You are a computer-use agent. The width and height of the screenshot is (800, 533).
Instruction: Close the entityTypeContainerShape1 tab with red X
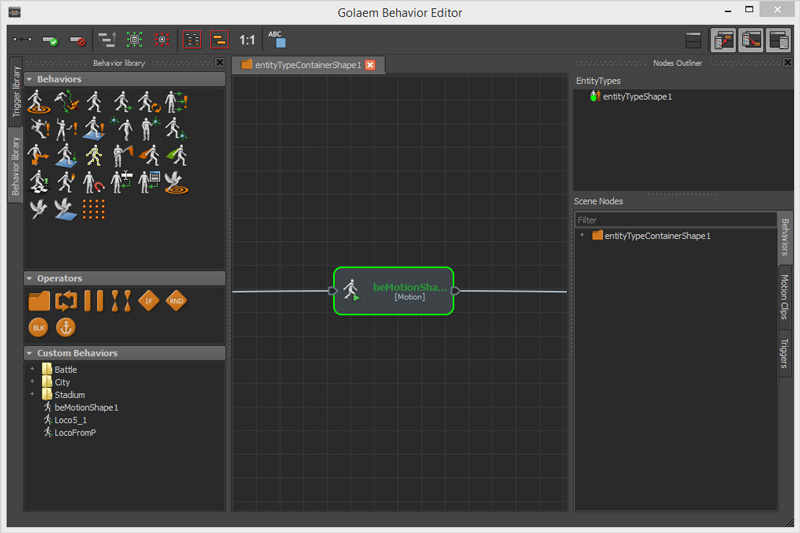(370, 65)
